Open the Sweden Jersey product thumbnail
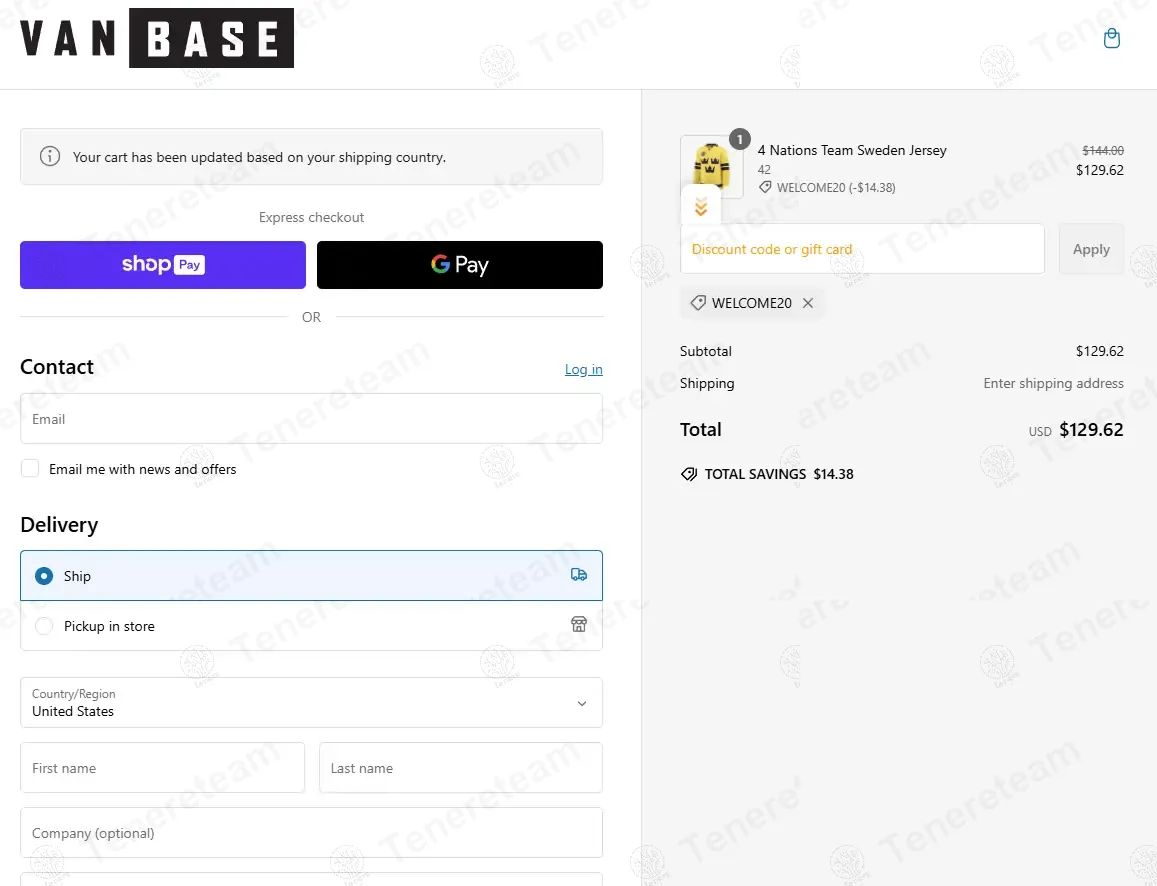 (x=711, y=167)
